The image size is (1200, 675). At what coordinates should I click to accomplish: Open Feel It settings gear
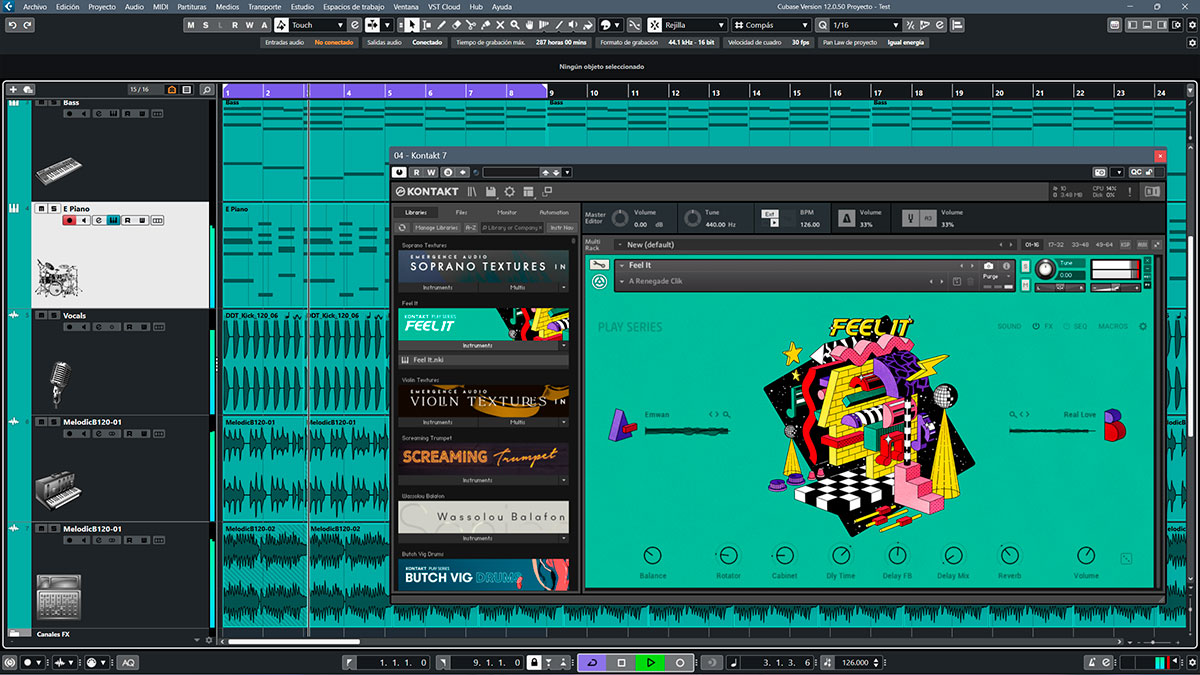coord(1143,326)
